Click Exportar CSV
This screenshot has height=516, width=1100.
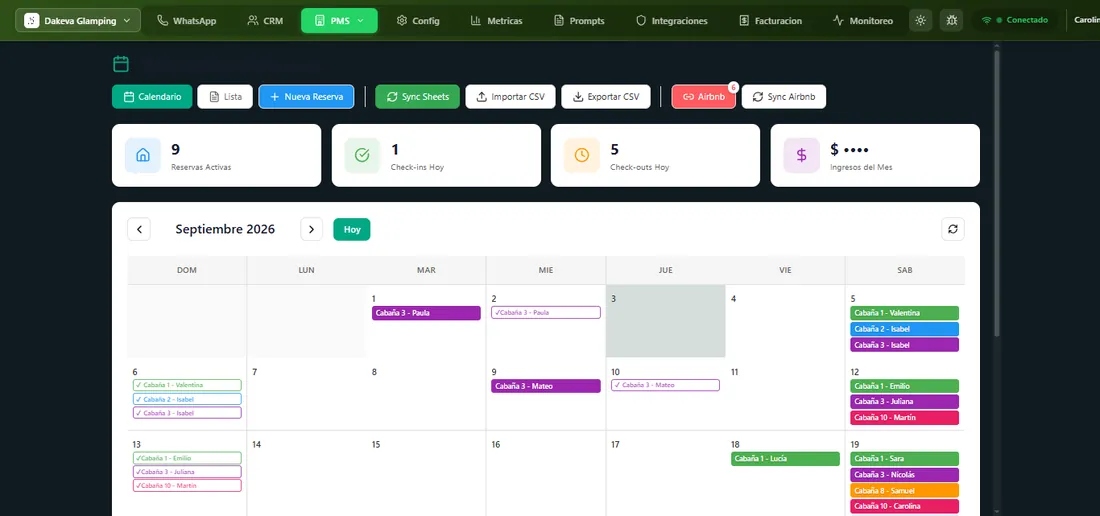pos(606,97)
